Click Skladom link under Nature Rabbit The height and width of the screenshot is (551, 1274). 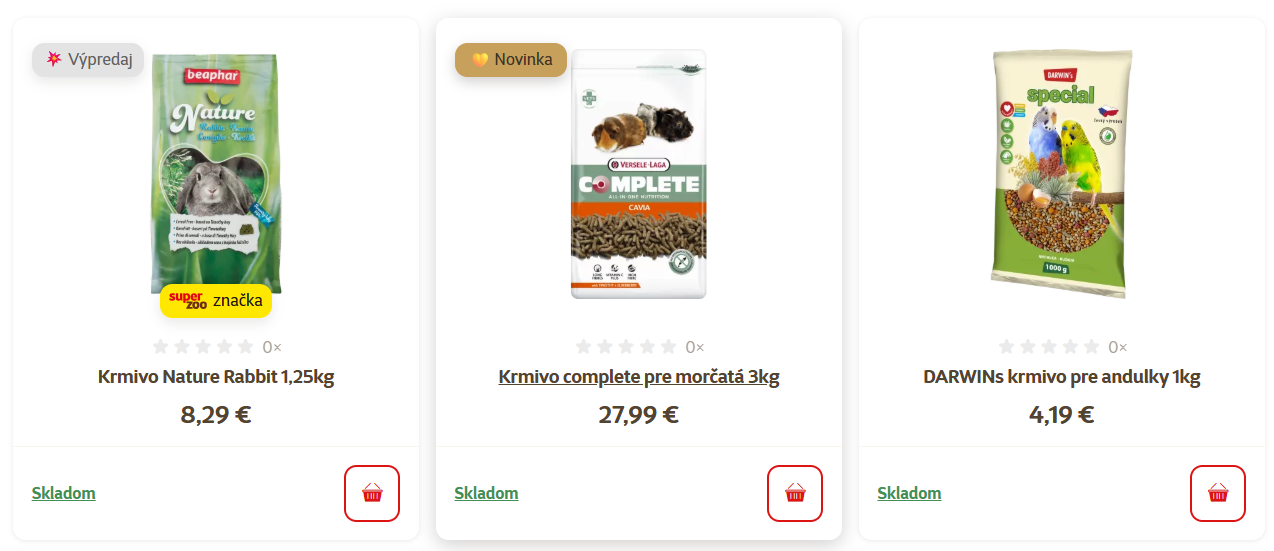tap(64, 493)
